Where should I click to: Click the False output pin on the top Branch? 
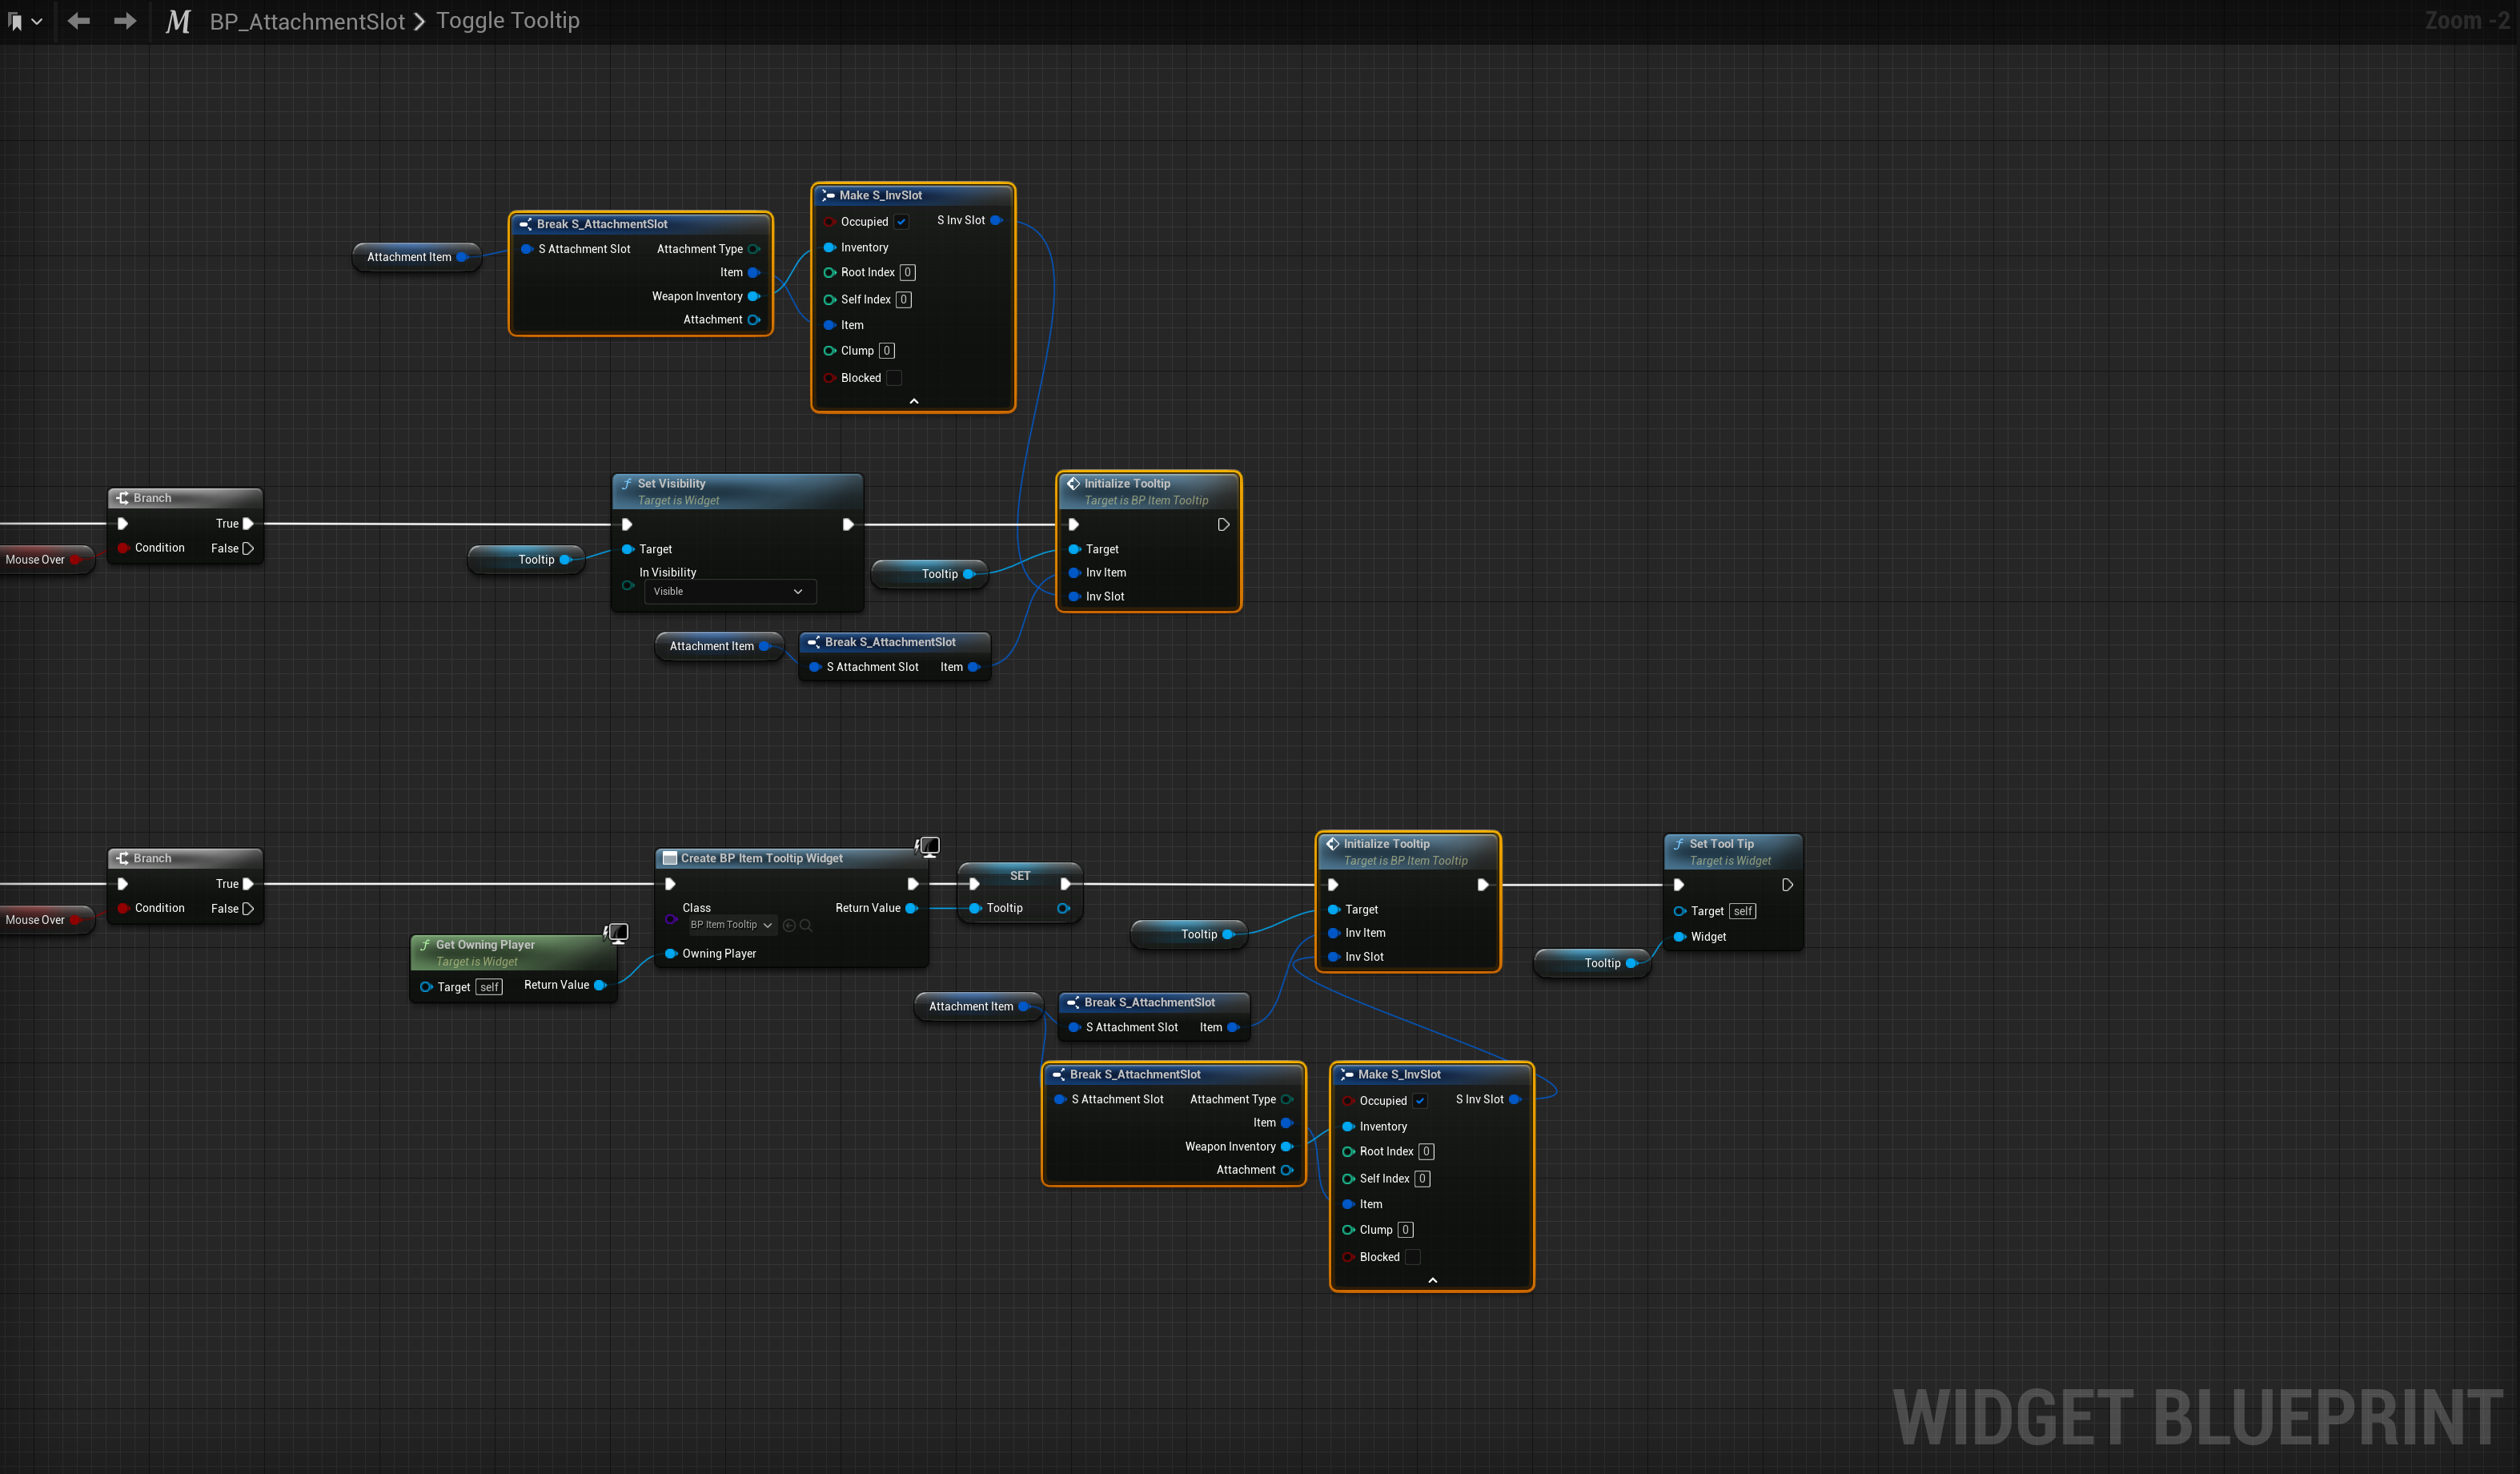pos(248,548)
